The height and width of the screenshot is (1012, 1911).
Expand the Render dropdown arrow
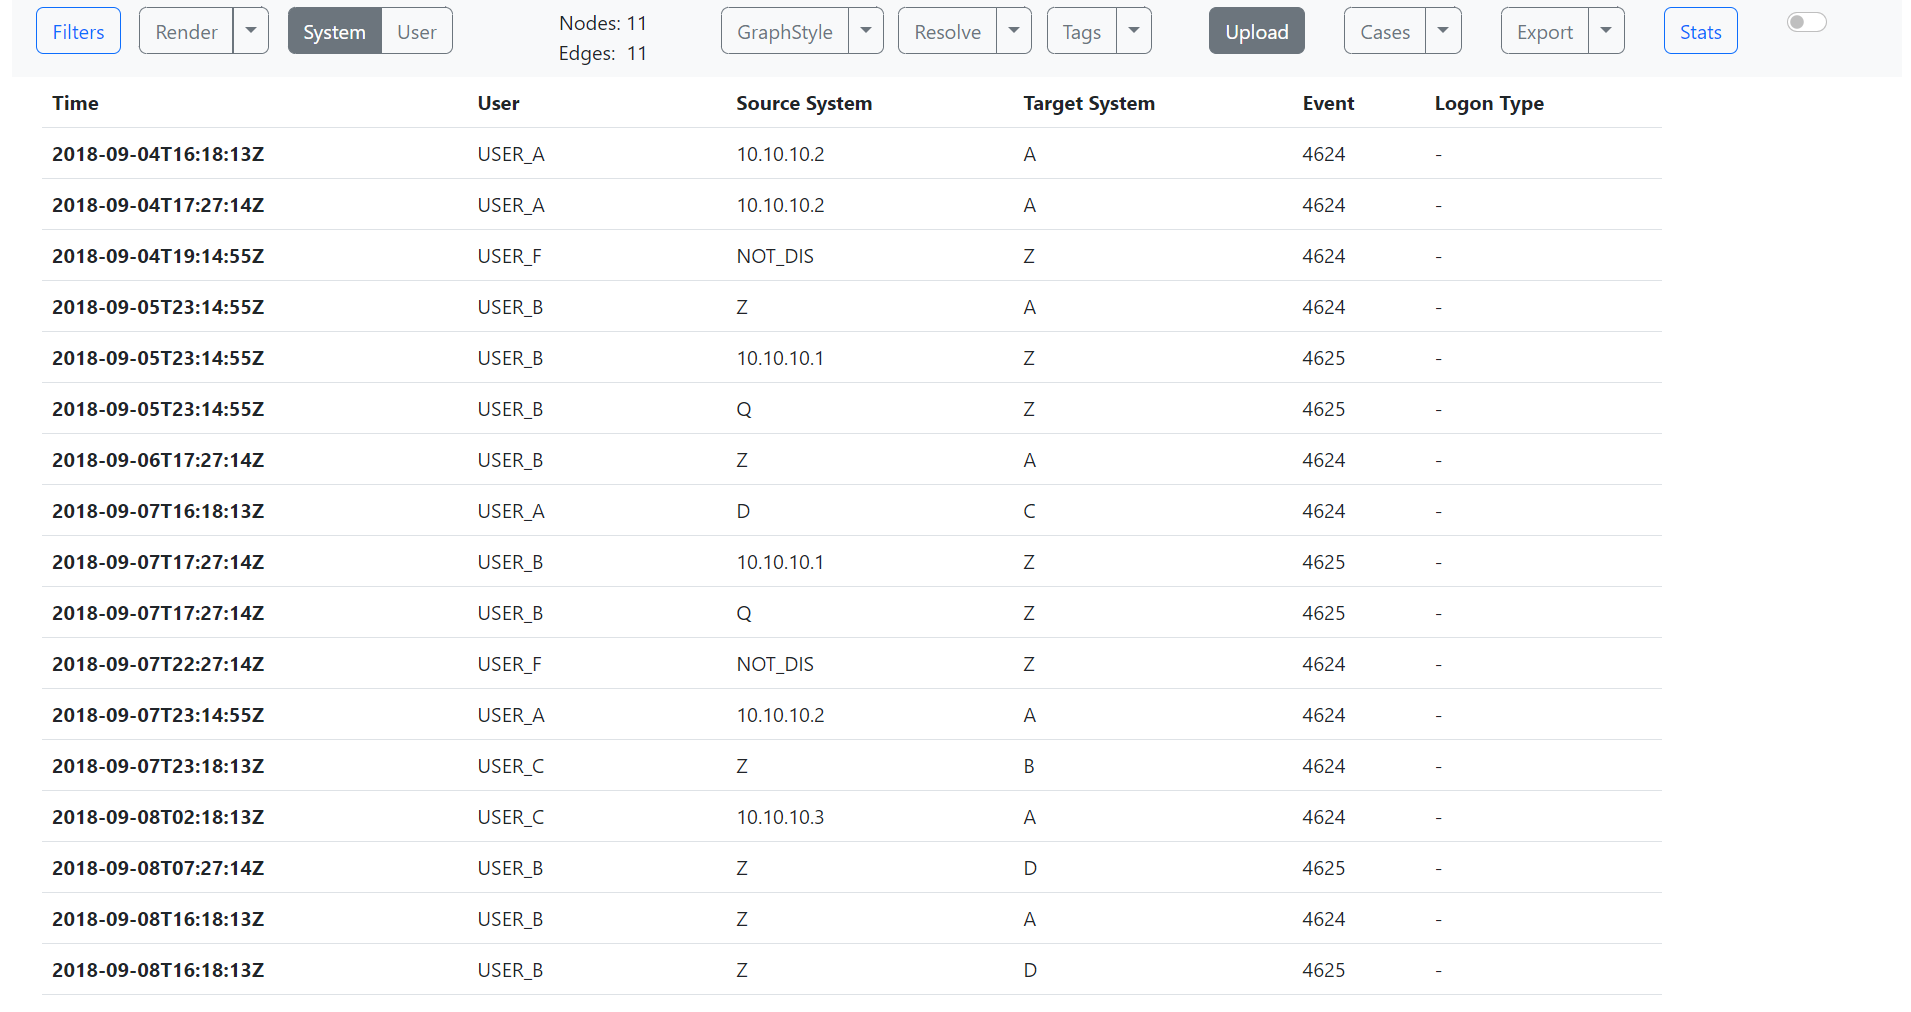(251, 31)
